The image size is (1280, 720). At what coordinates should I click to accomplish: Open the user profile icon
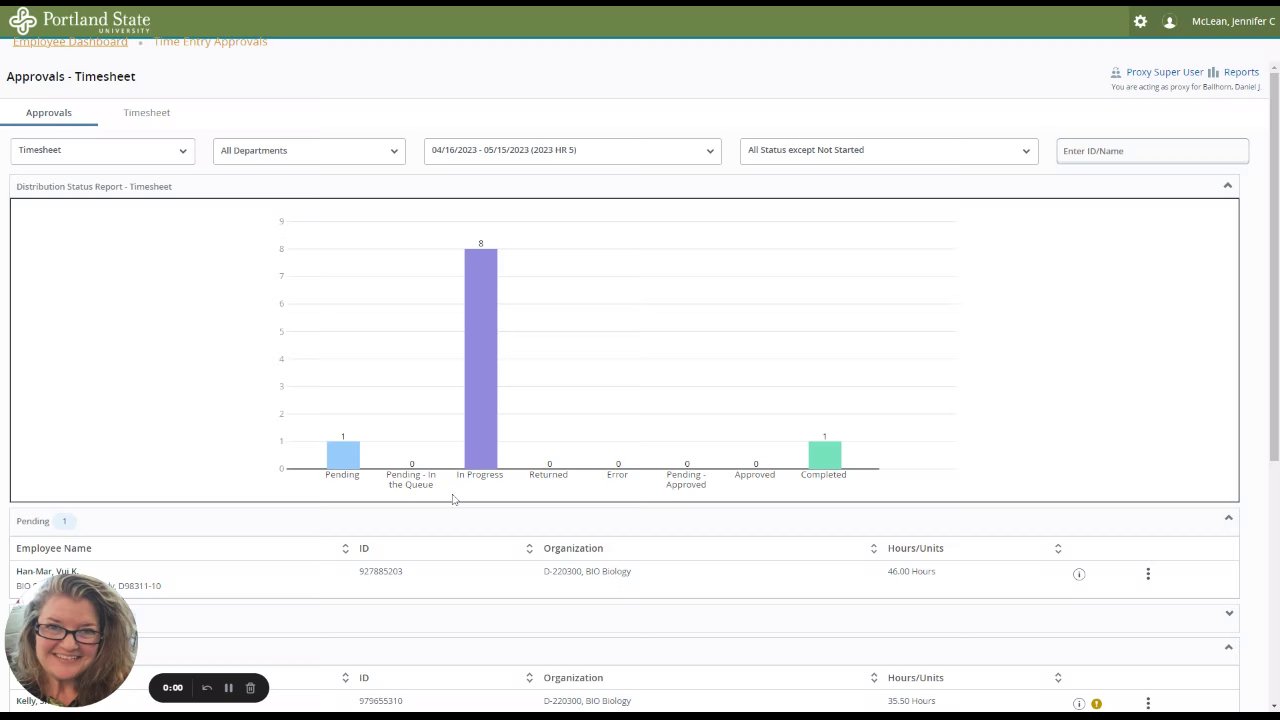click(x=1169, y=21)
